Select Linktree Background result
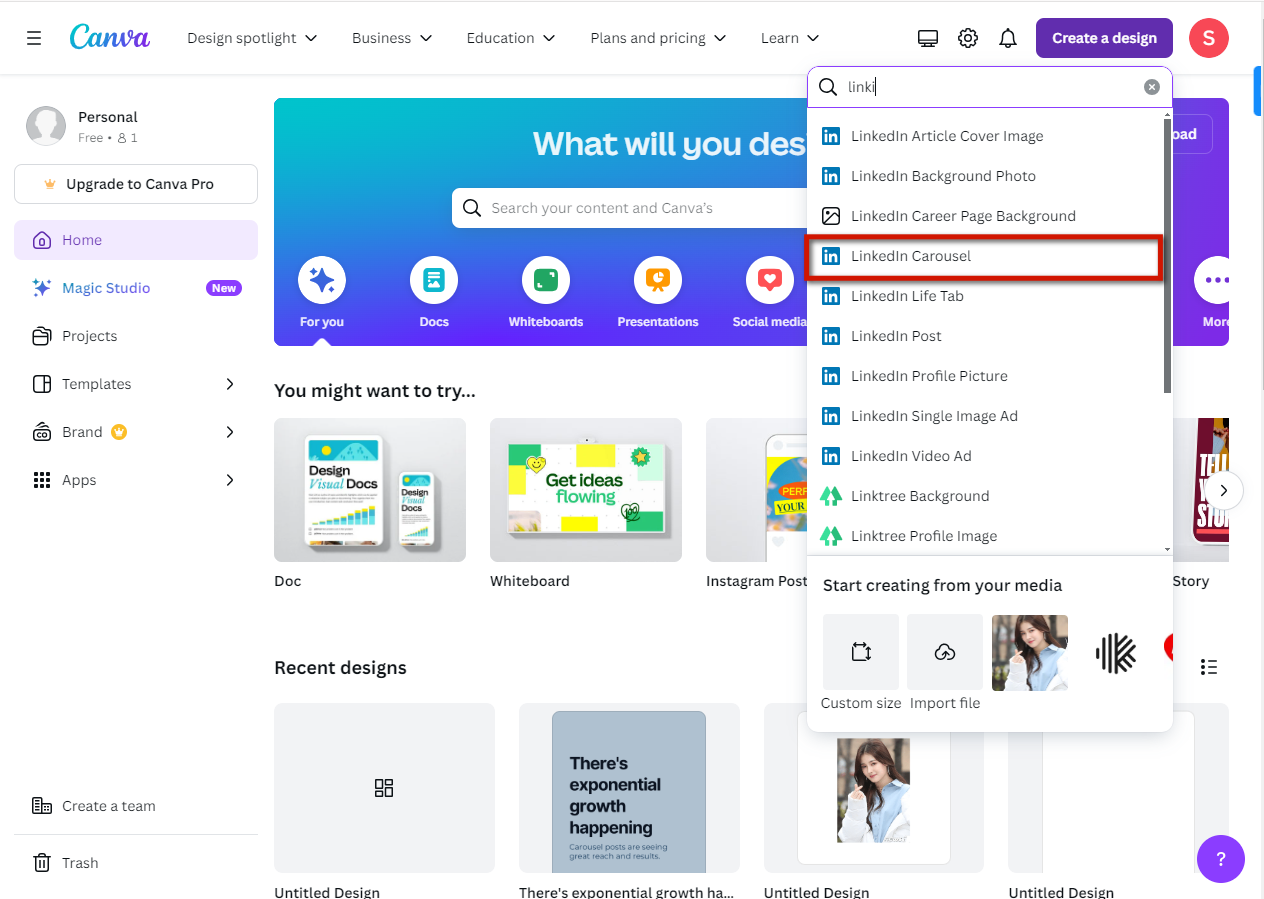This screenshot has width=1264, height=899. 984,496
